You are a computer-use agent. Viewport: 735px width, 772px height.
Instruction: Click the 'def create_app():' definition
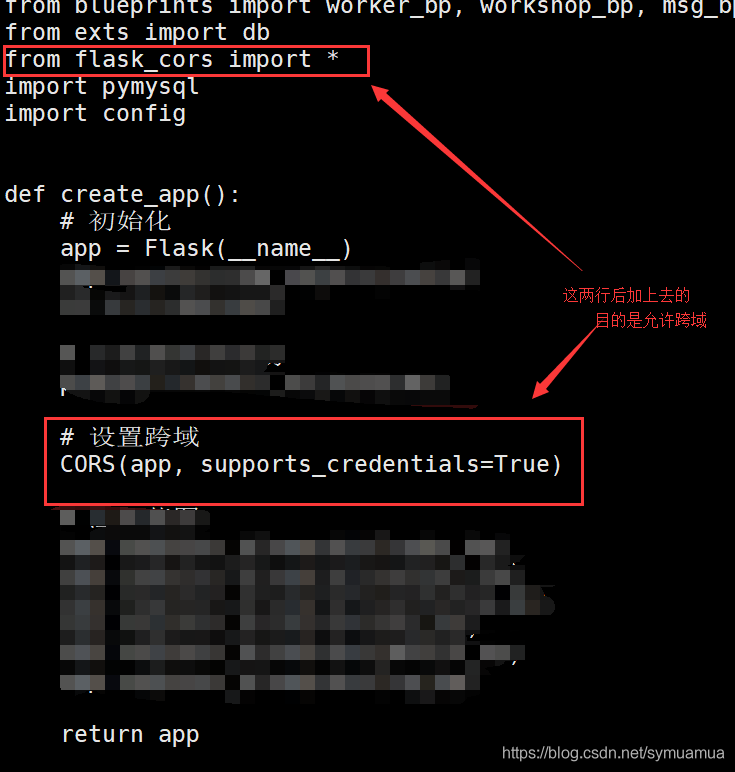[x=122, y=195]
